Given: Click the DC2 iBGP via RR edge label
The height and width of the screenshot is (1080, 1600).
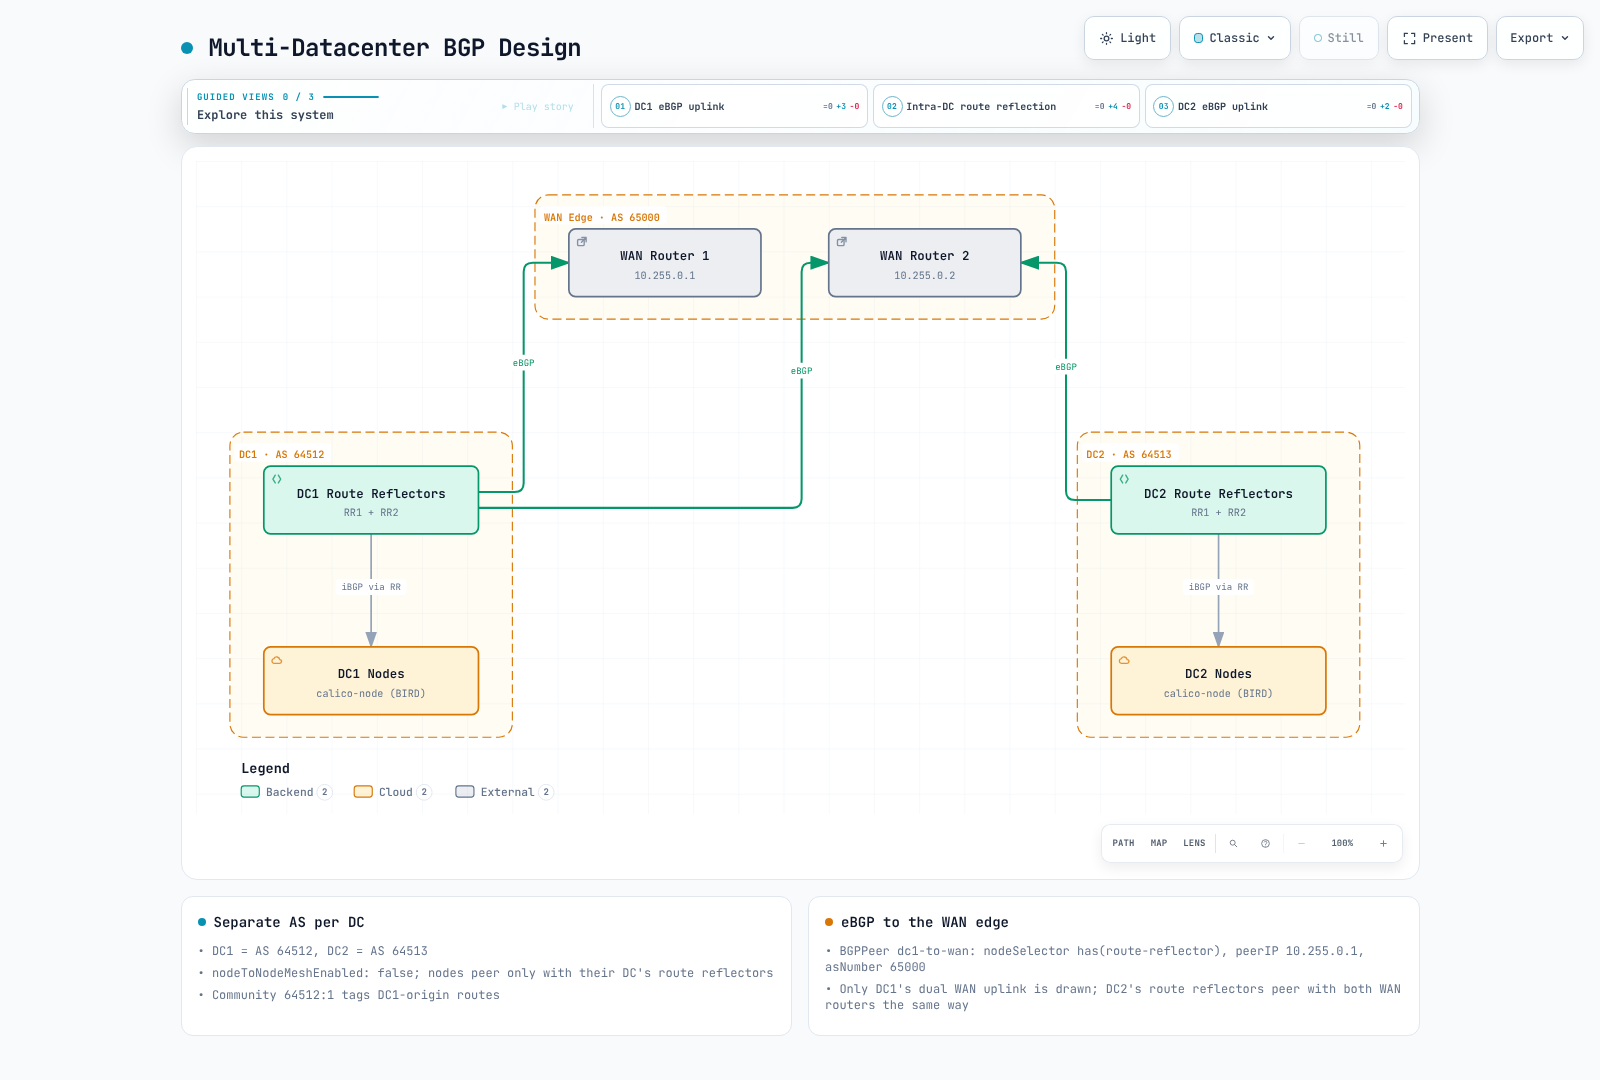Looking at the screenshot, I should [1218, 587].
